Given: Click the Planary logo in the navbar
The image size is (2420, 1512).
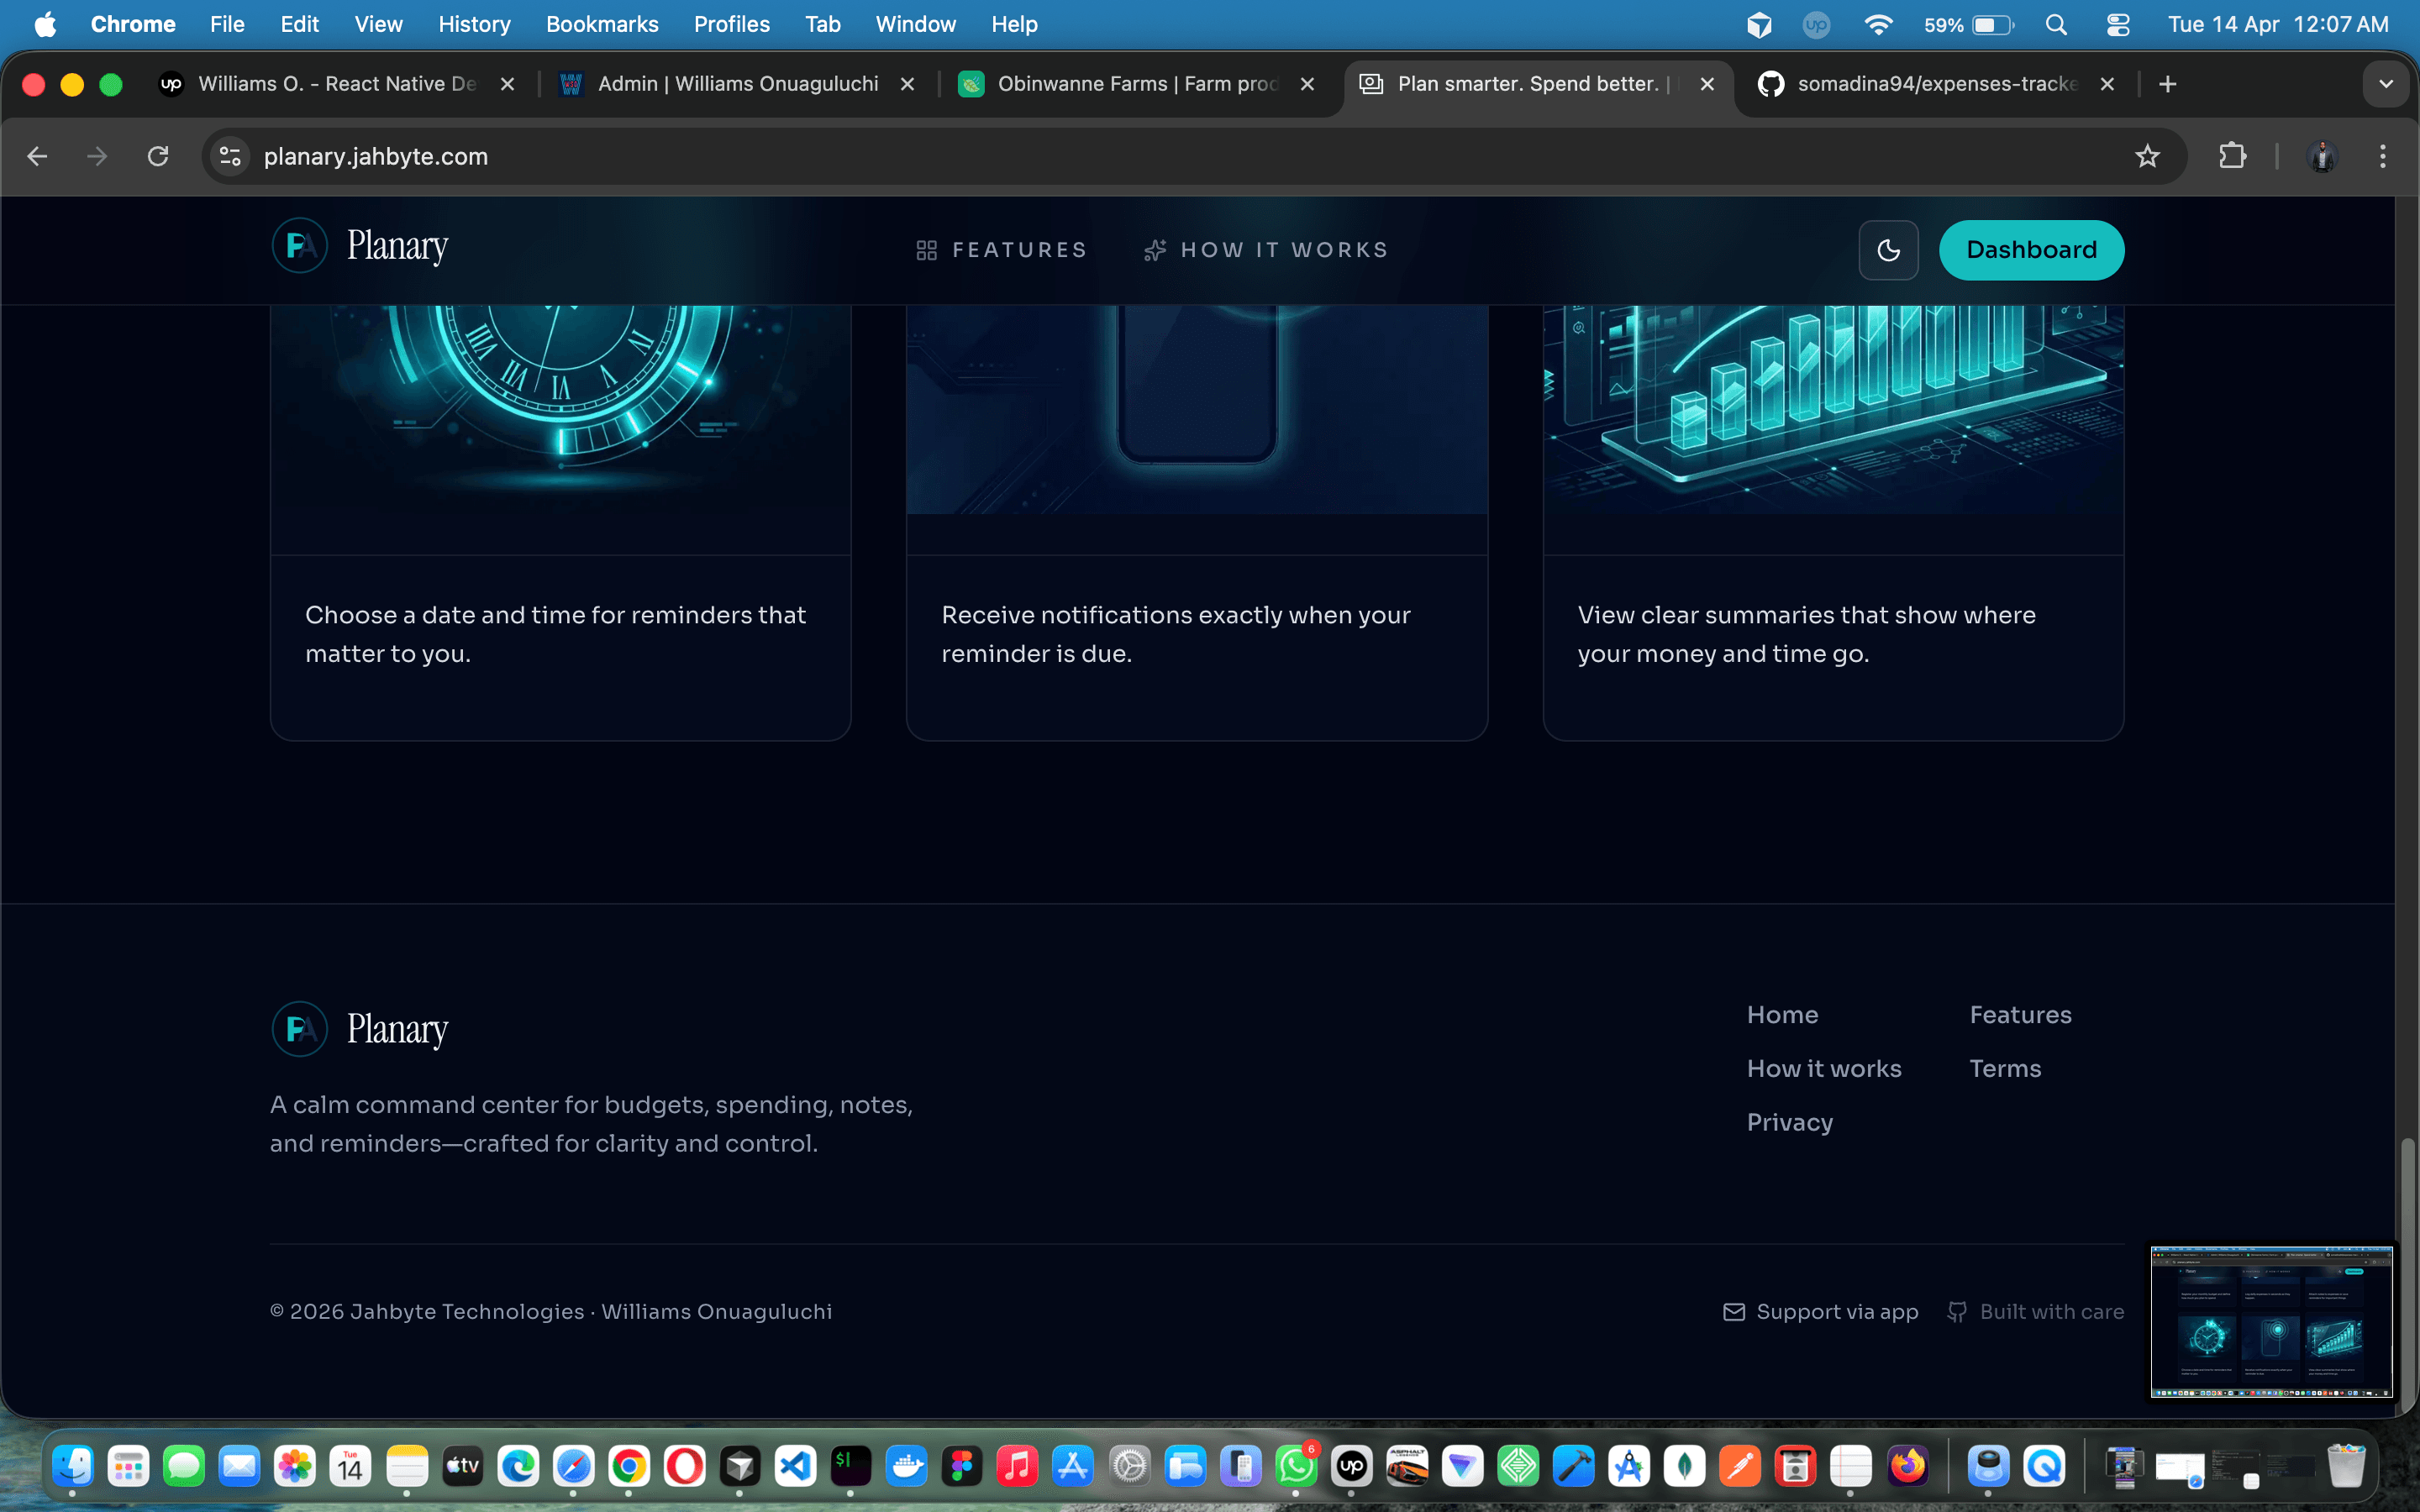Looking at the screenshot, I should 360,245.
